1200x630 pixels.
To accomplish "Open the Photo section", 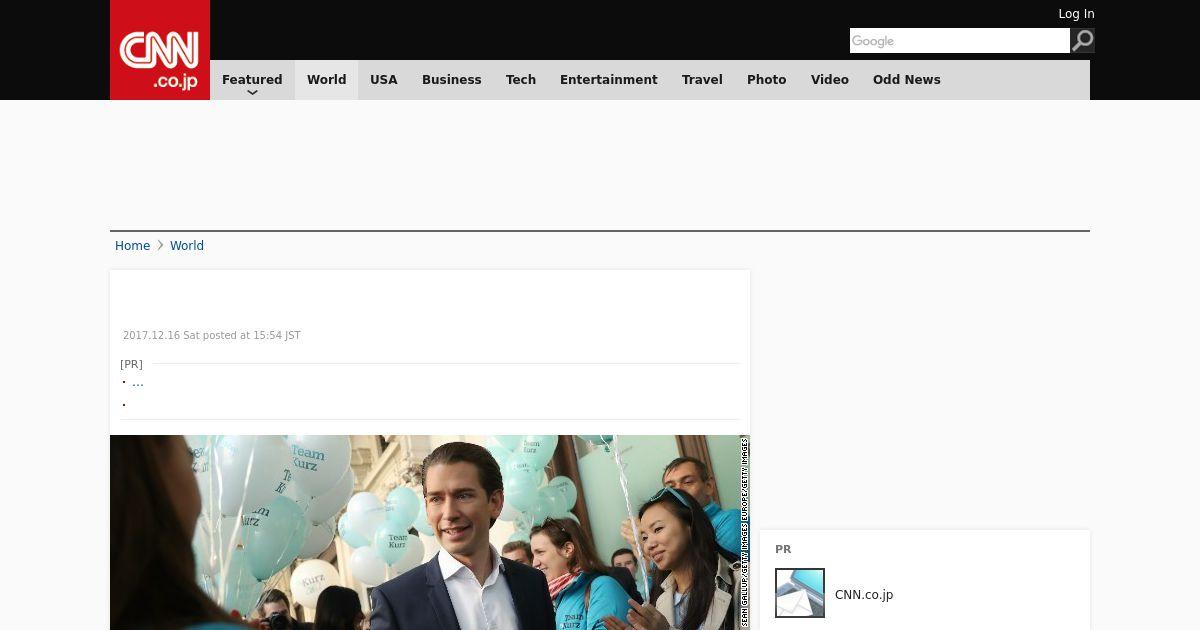I will pyautogui.click(x=767, y=80).
